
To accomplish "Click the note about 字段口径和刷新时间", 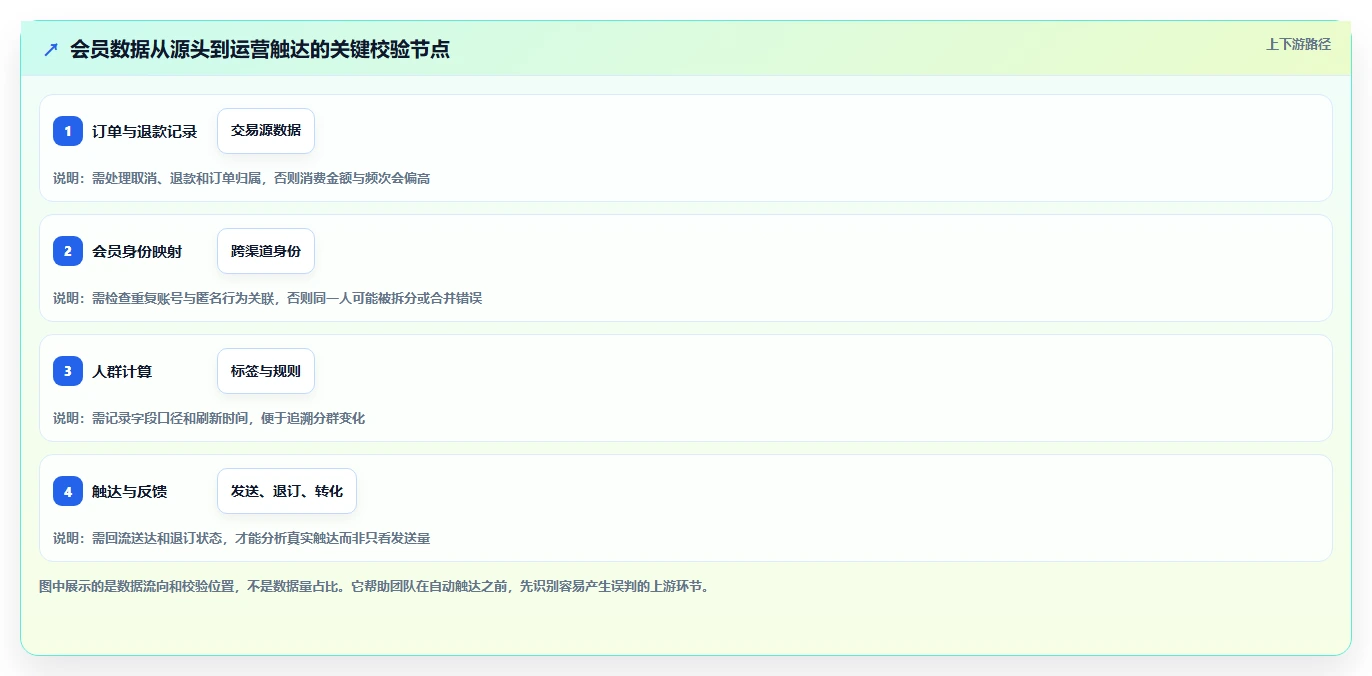I will coord(209,418).
